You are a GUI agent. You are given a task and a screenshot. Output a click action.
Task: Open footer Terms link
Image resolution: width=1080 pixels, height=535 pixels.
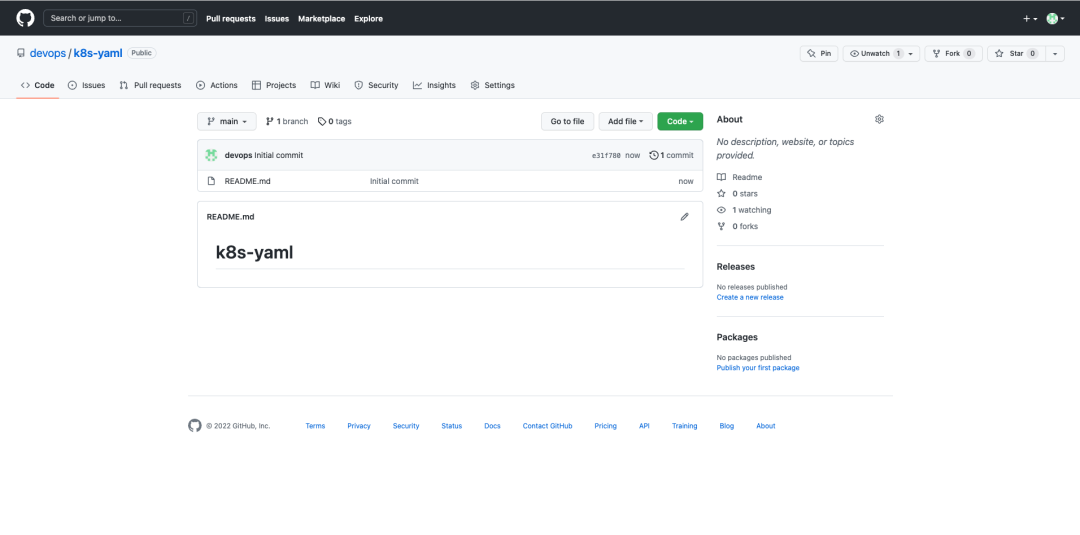coord(315,426)
